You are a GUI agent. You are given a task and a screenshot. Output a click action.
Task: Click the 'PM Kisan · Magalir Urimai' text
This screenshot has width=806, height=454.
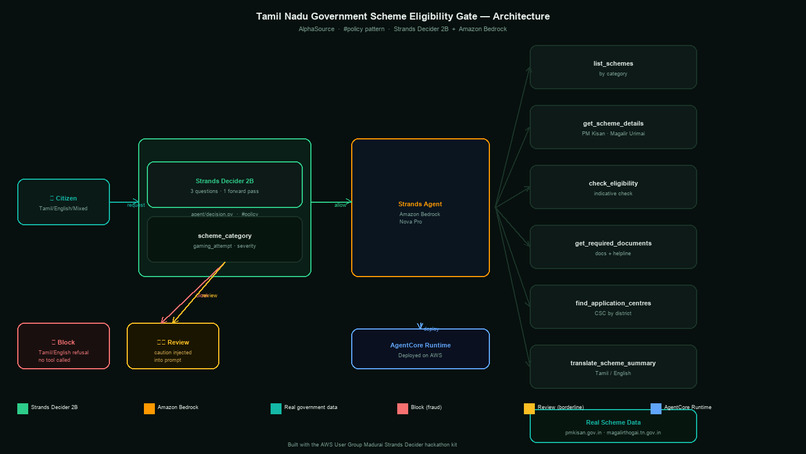[613, 134]
